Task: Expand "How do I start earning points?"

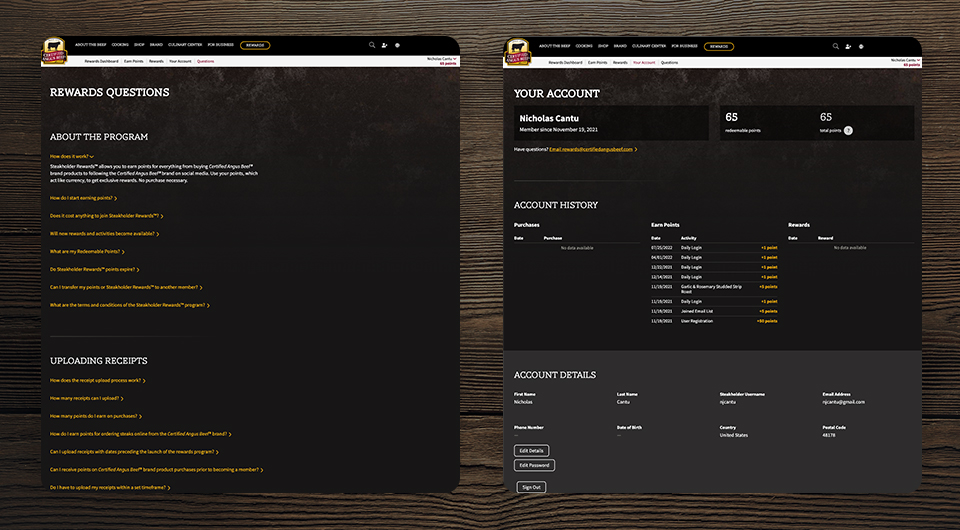Action: (83, 198)
